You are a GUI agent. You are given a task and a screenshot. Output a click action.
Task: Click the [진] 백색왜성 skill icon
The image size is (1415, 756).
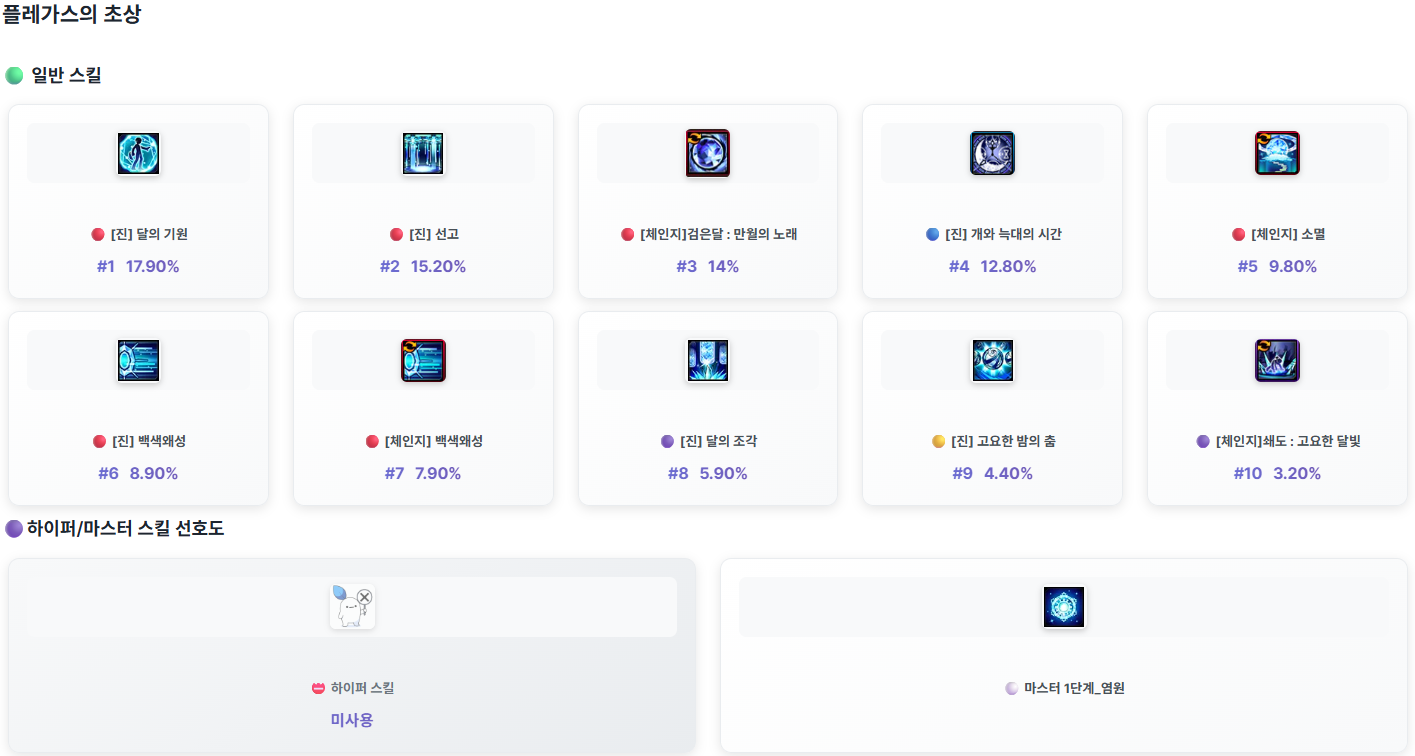tap(138, 361)
